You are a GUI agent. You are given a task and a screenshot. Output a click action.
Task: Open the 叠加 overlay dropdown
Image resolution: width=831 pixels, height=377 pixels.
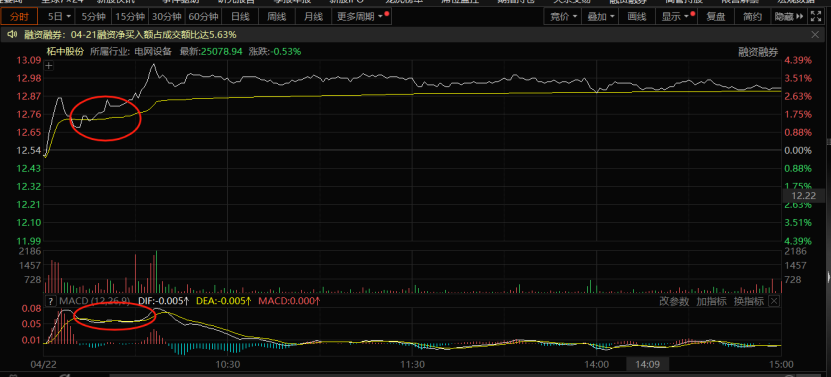(x=601, y=17)
